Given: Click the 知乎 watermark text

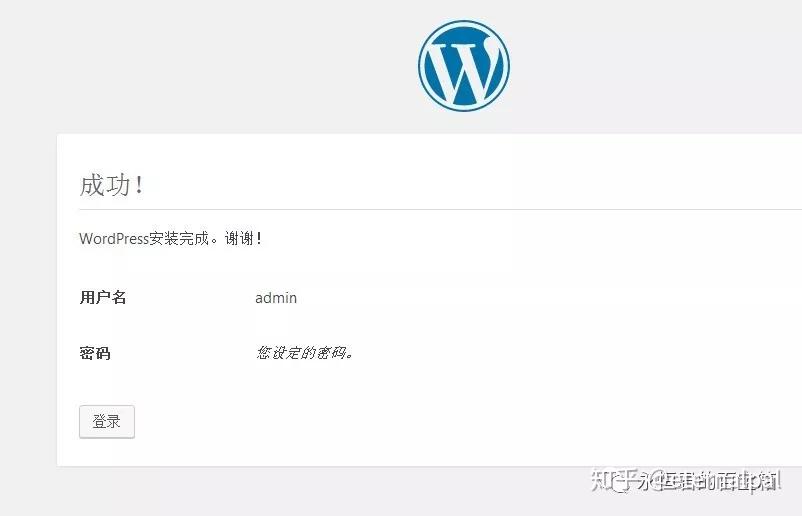Looking at the screenshot, I should (x=610, y=482).
